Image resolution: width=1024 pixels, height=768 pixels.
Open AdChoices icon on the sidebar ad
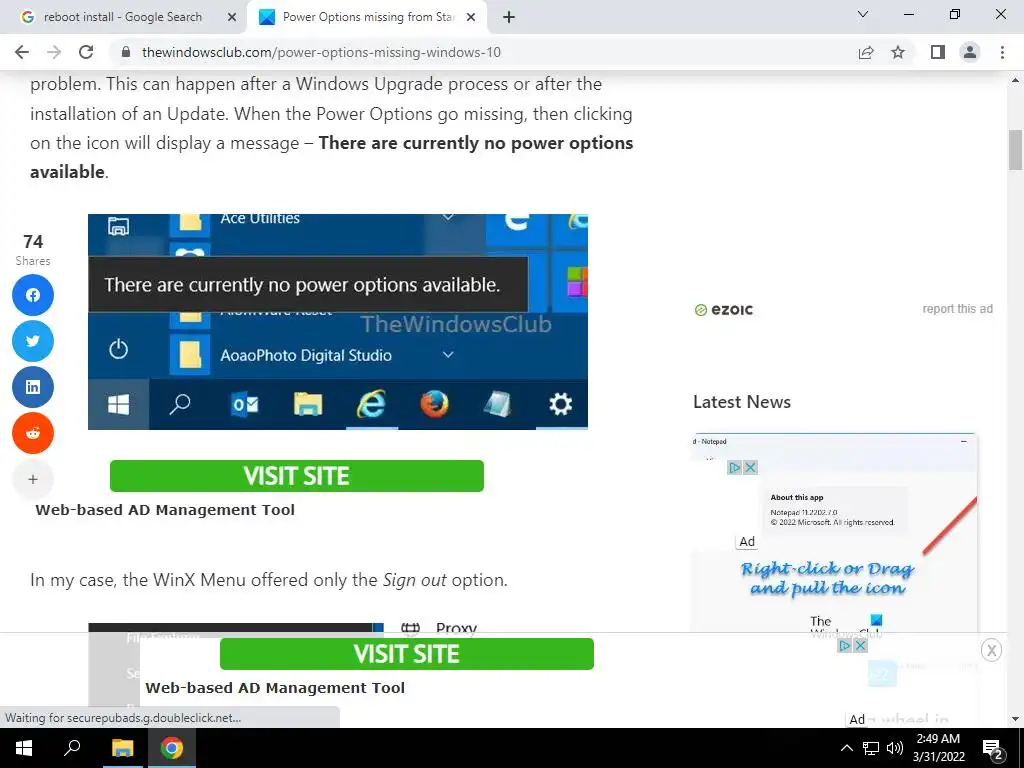tap(735, 468)
